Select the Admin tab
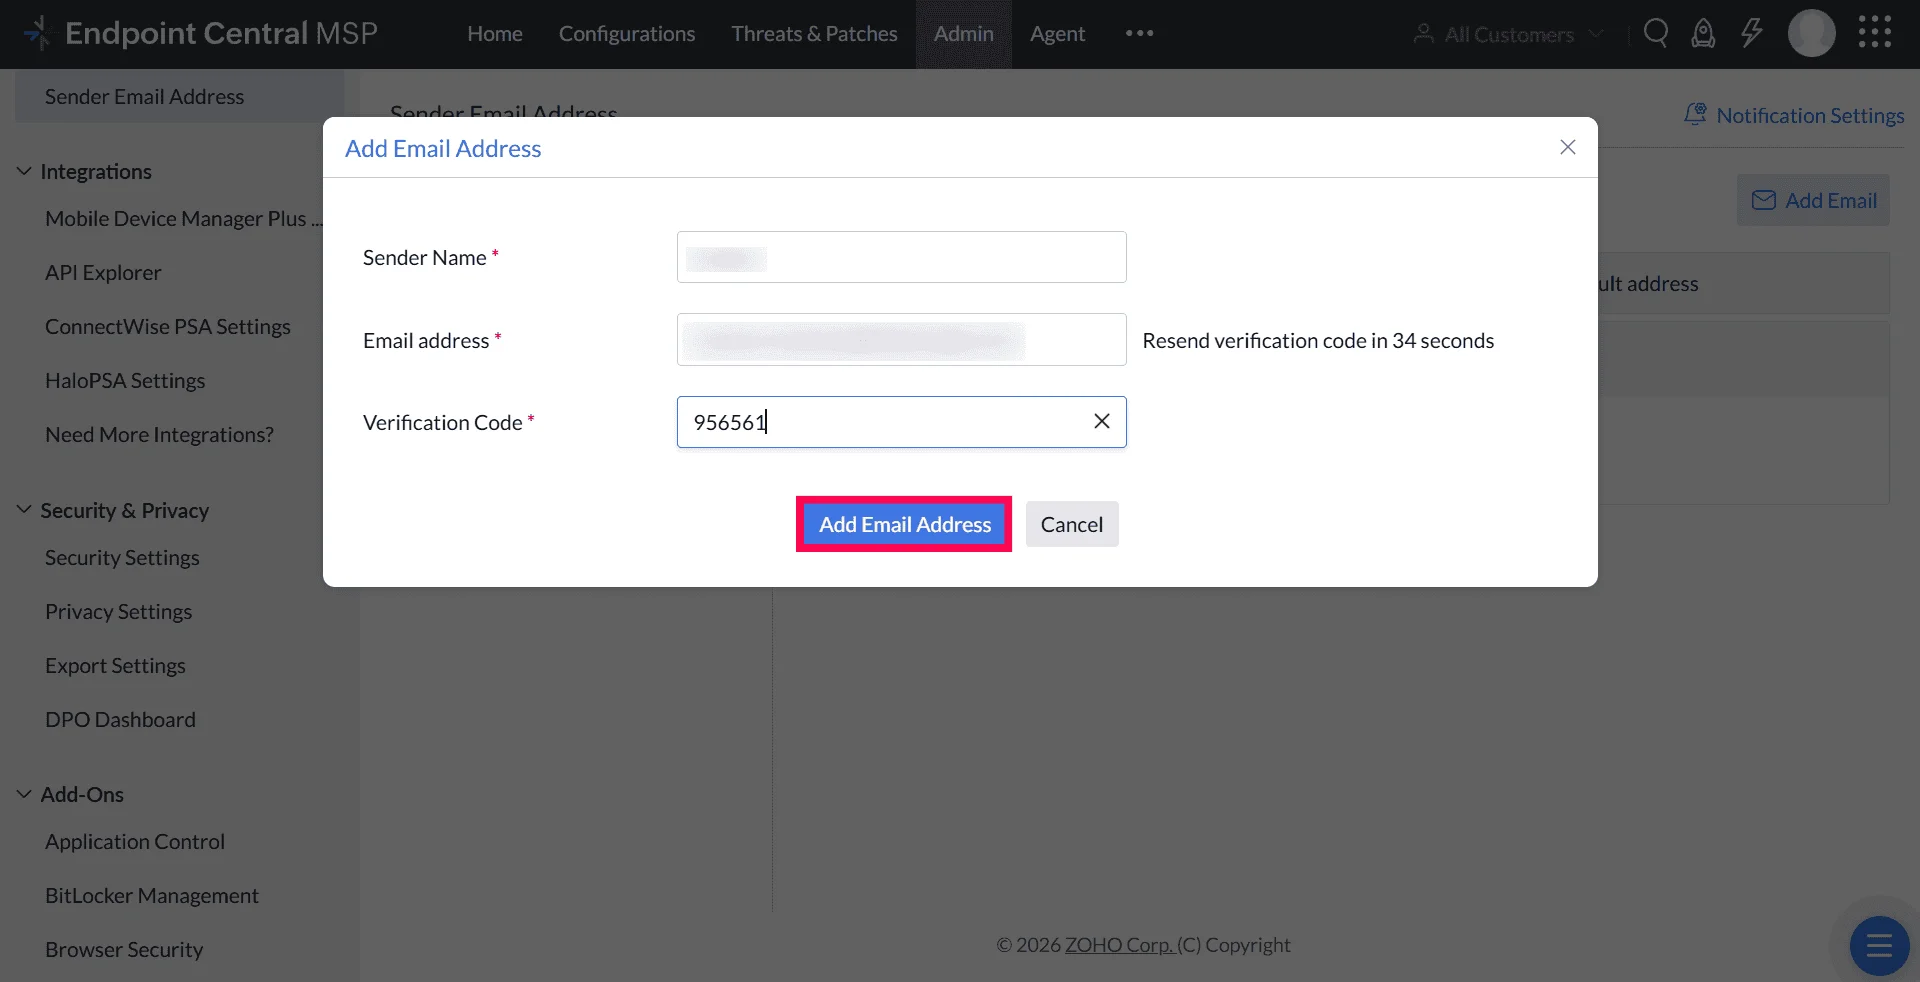 coord(964,34)
